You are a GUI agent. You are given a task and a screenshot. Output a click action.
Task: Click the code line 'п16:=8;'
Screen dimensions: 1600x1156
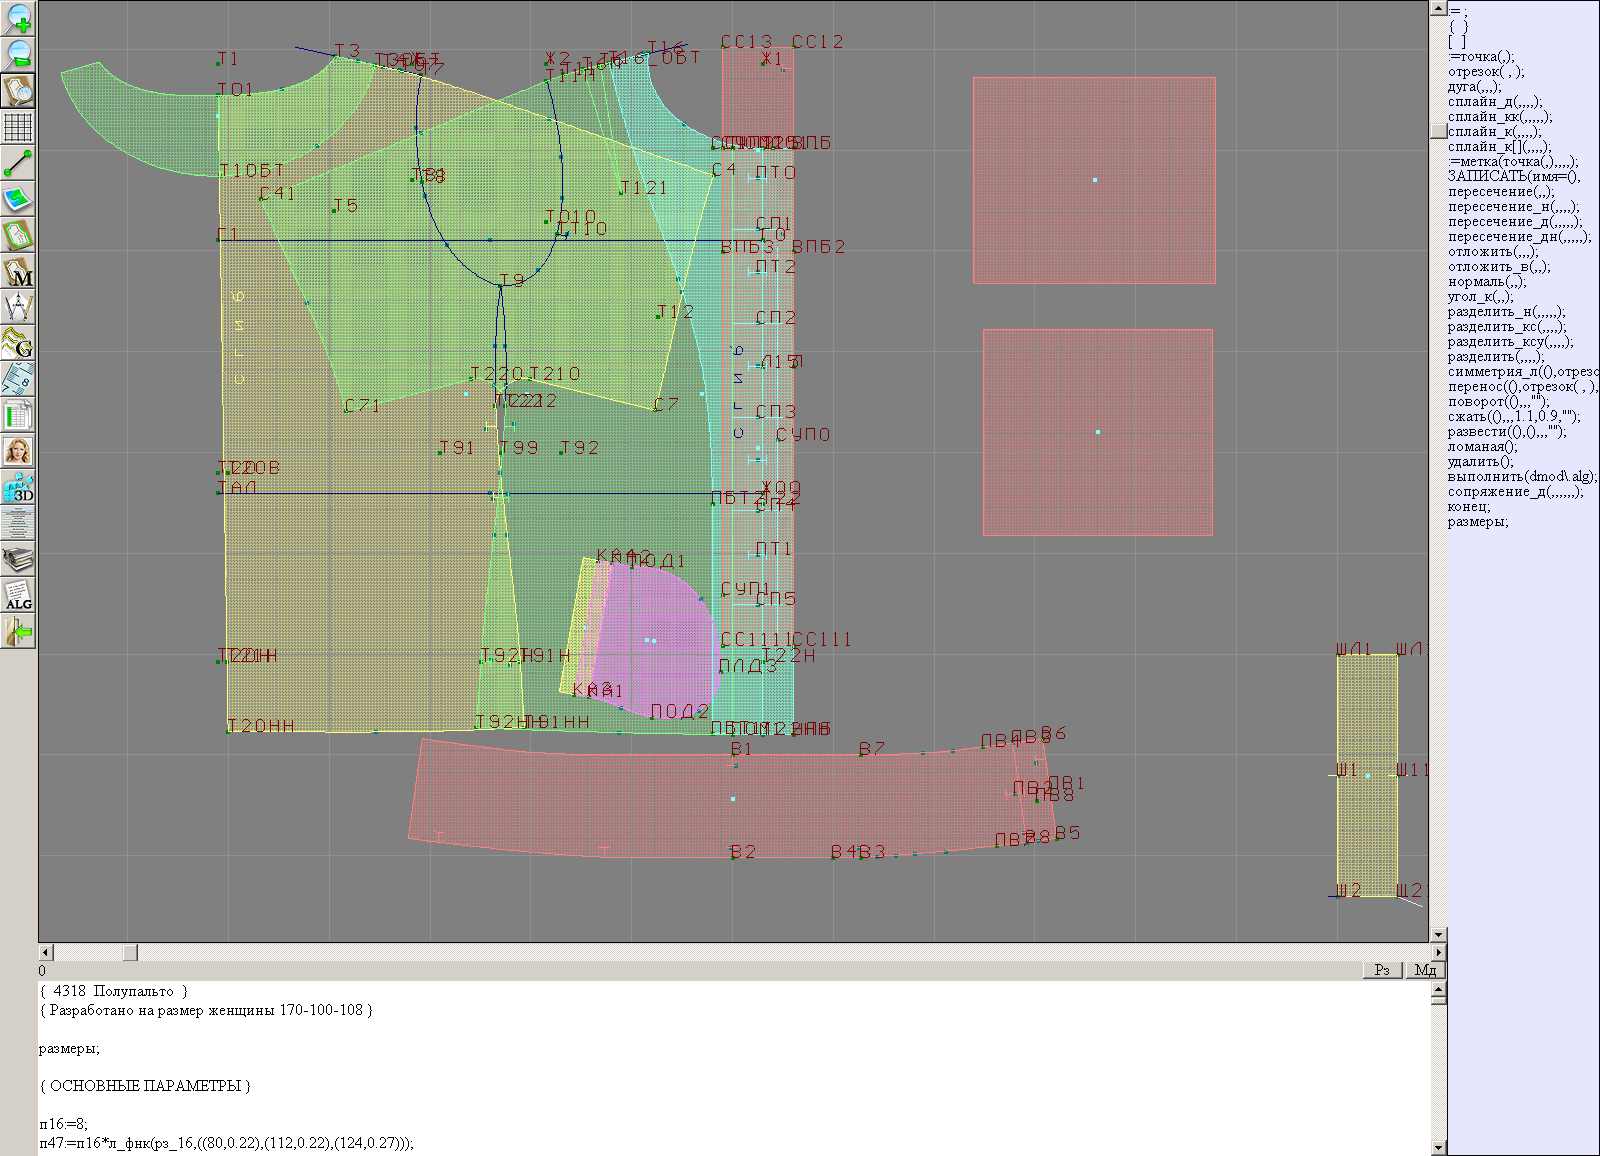tap(64, 1123)
